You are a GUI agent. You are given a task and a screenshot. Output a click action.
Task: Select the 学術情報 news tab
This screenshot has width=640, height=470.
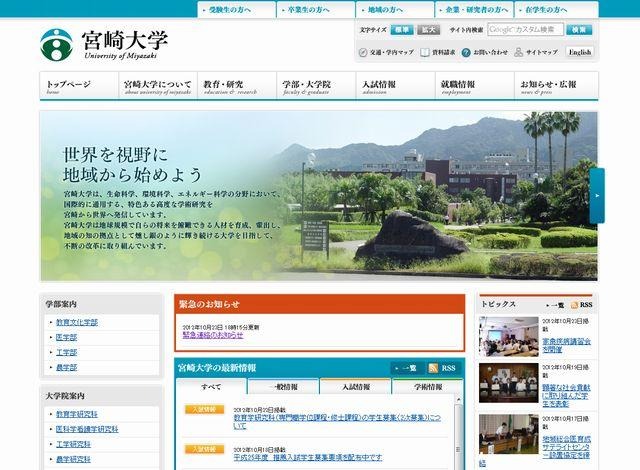(428, 387)
